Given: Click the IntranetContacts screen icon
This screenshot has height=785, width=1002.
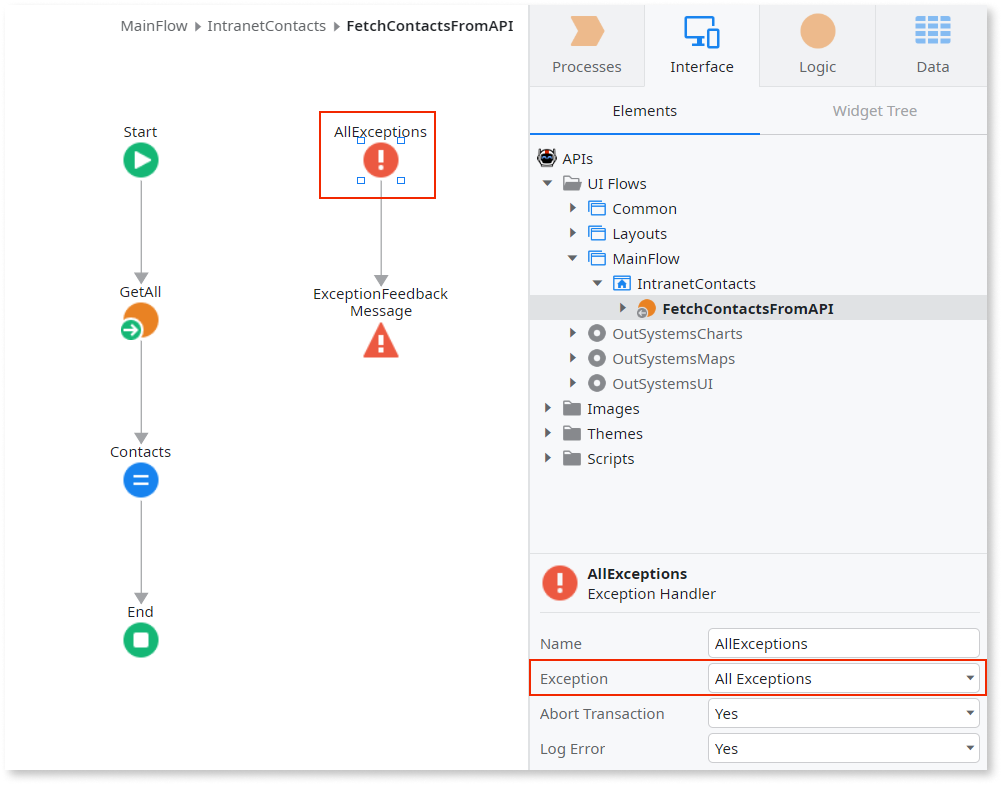Looking at the screenshot, I should point(621,284).
